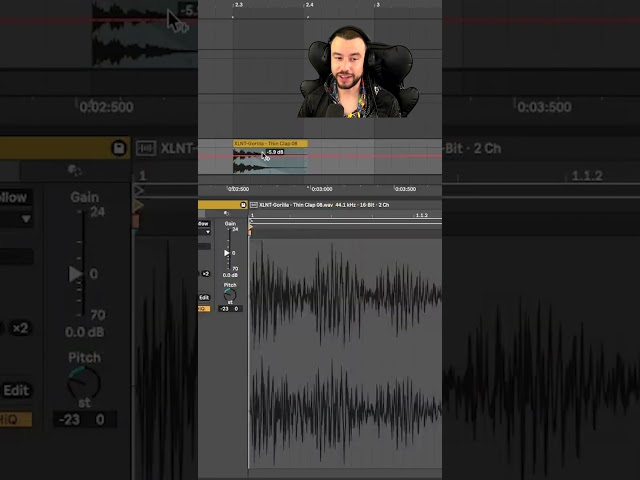
Task: Click the sample file icon beside XLNT-Gorilla filename
Action: (x=254, y=205)
